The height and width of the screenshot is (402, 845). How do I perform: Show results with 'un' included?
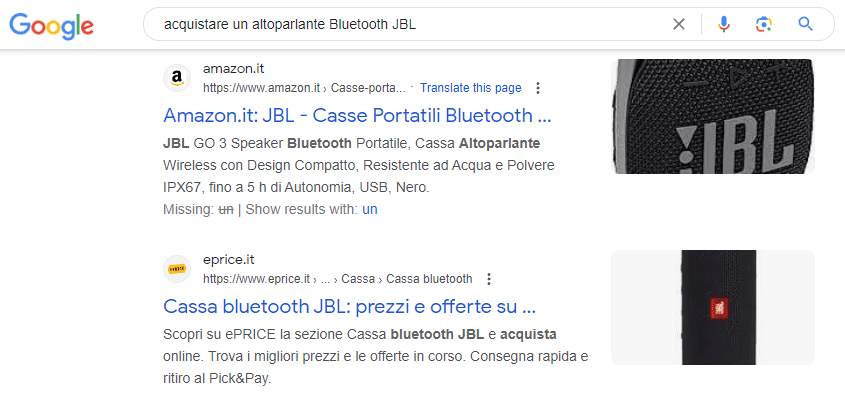click(x=369, y=209)
